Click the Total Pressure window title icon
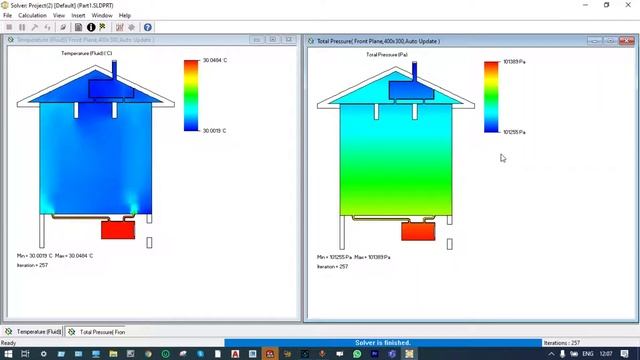This screenshot has height=360, width=640. pos(311,41)
